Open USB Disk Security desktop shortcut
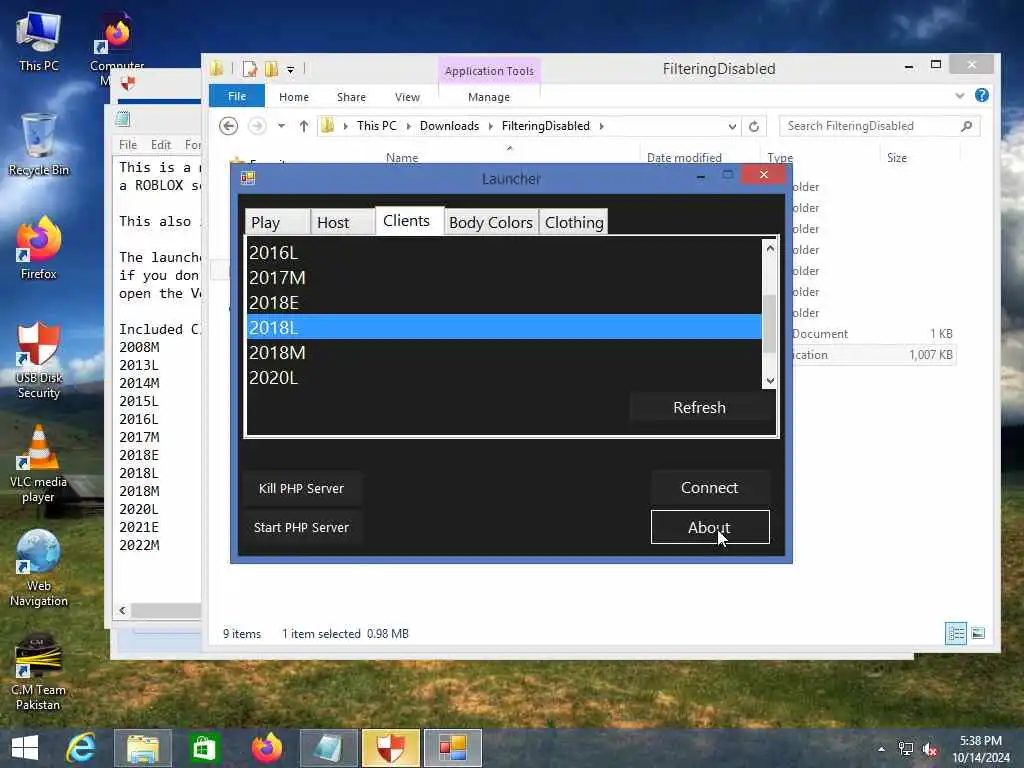The width and height of the screenshot is (1024, 768). (x=39, y=360)
